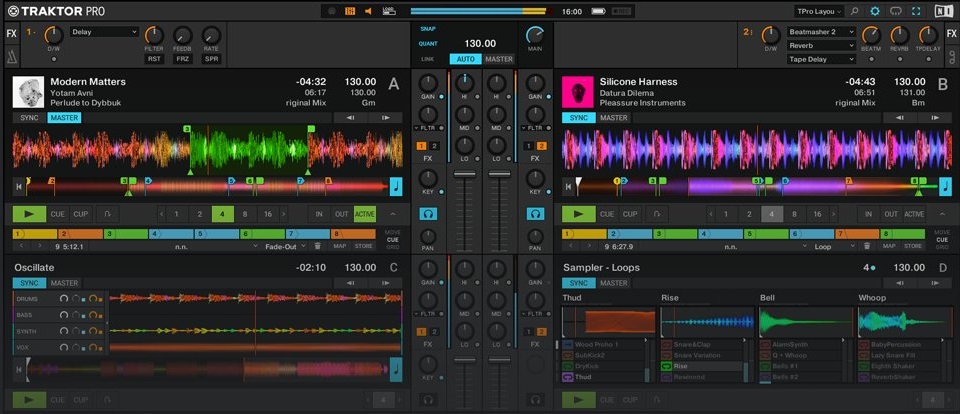The width and height of the screenshot is (960, 414).
Task: Toggle SNAP mode
Action: point(427,29)
